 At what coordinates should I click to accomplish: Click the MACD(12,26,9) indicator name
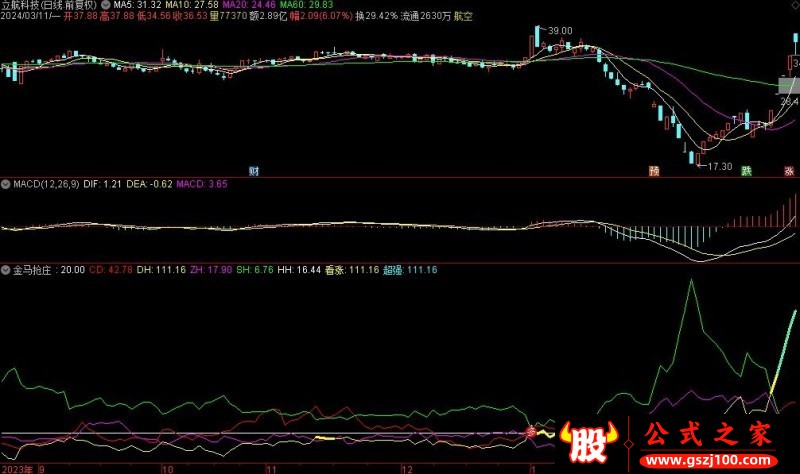tap(46, 184)
